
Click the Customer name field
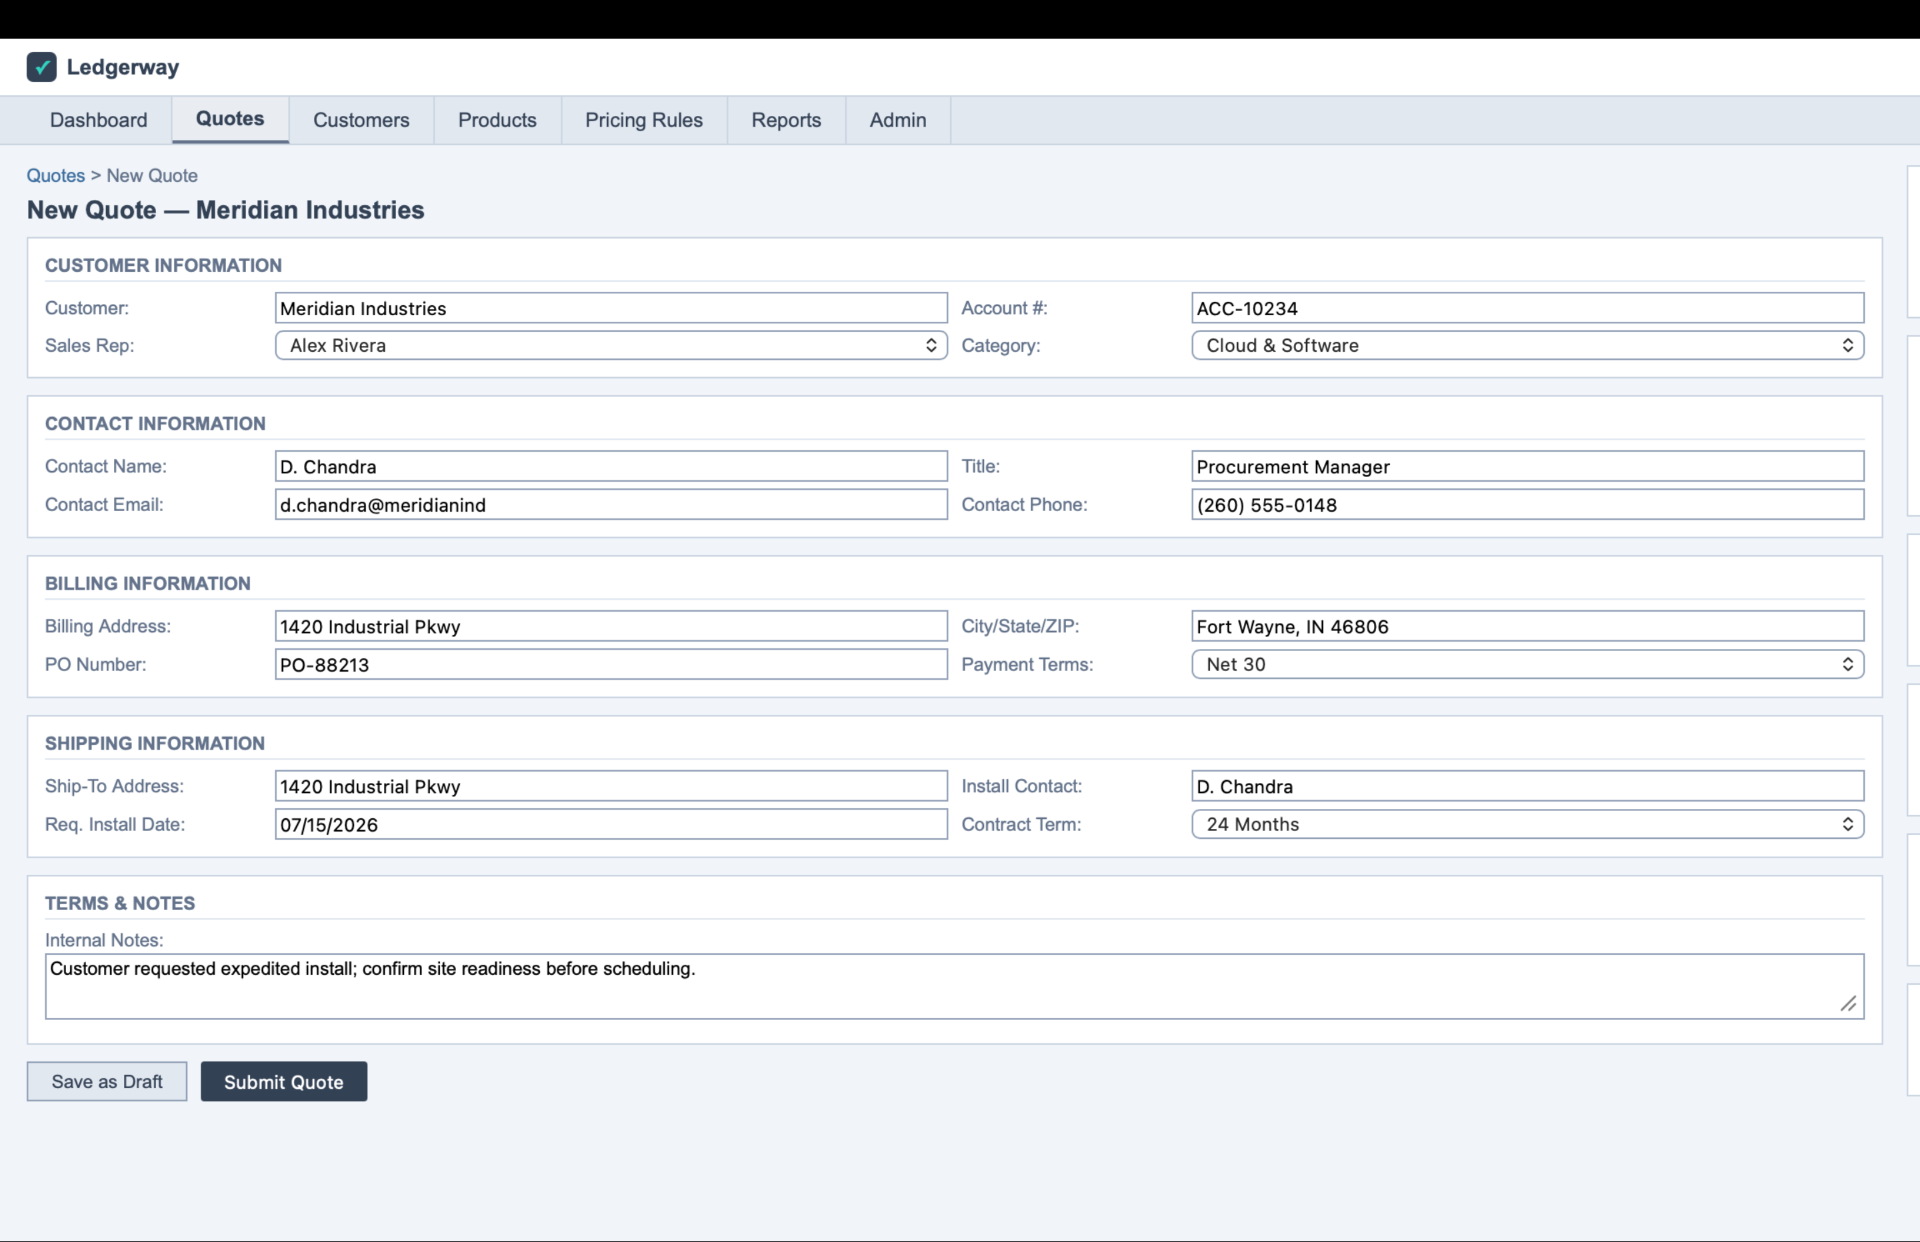[611, 308]
